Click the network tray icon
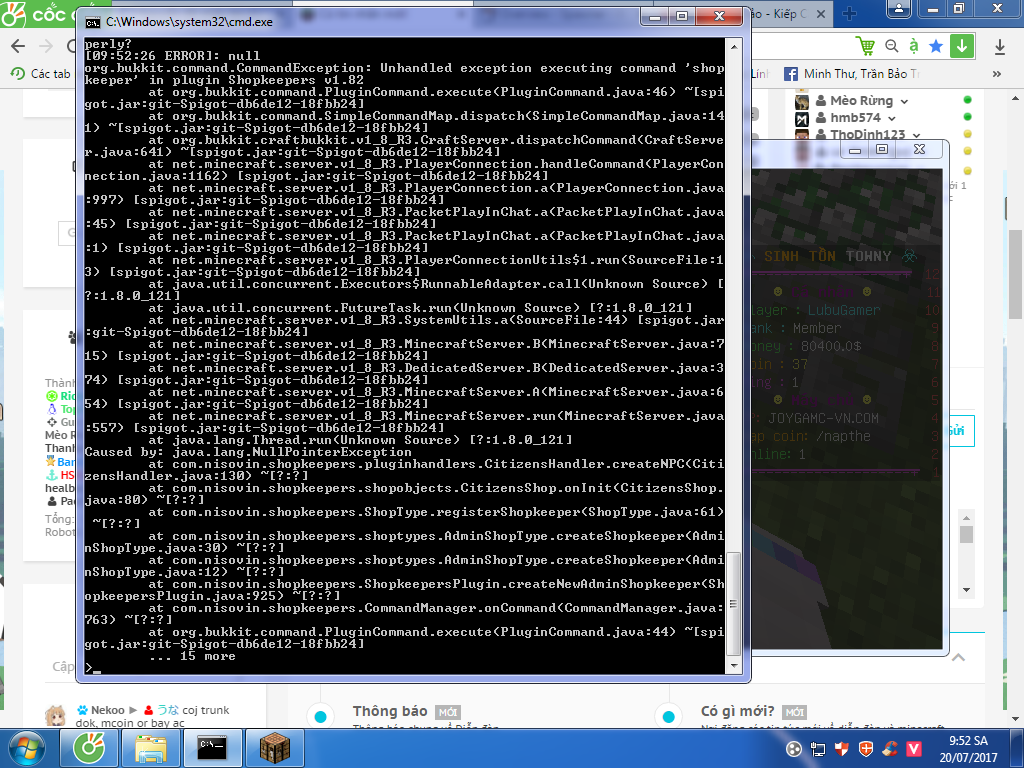This screenshot has height=768, width=1024. coord(818,749)
